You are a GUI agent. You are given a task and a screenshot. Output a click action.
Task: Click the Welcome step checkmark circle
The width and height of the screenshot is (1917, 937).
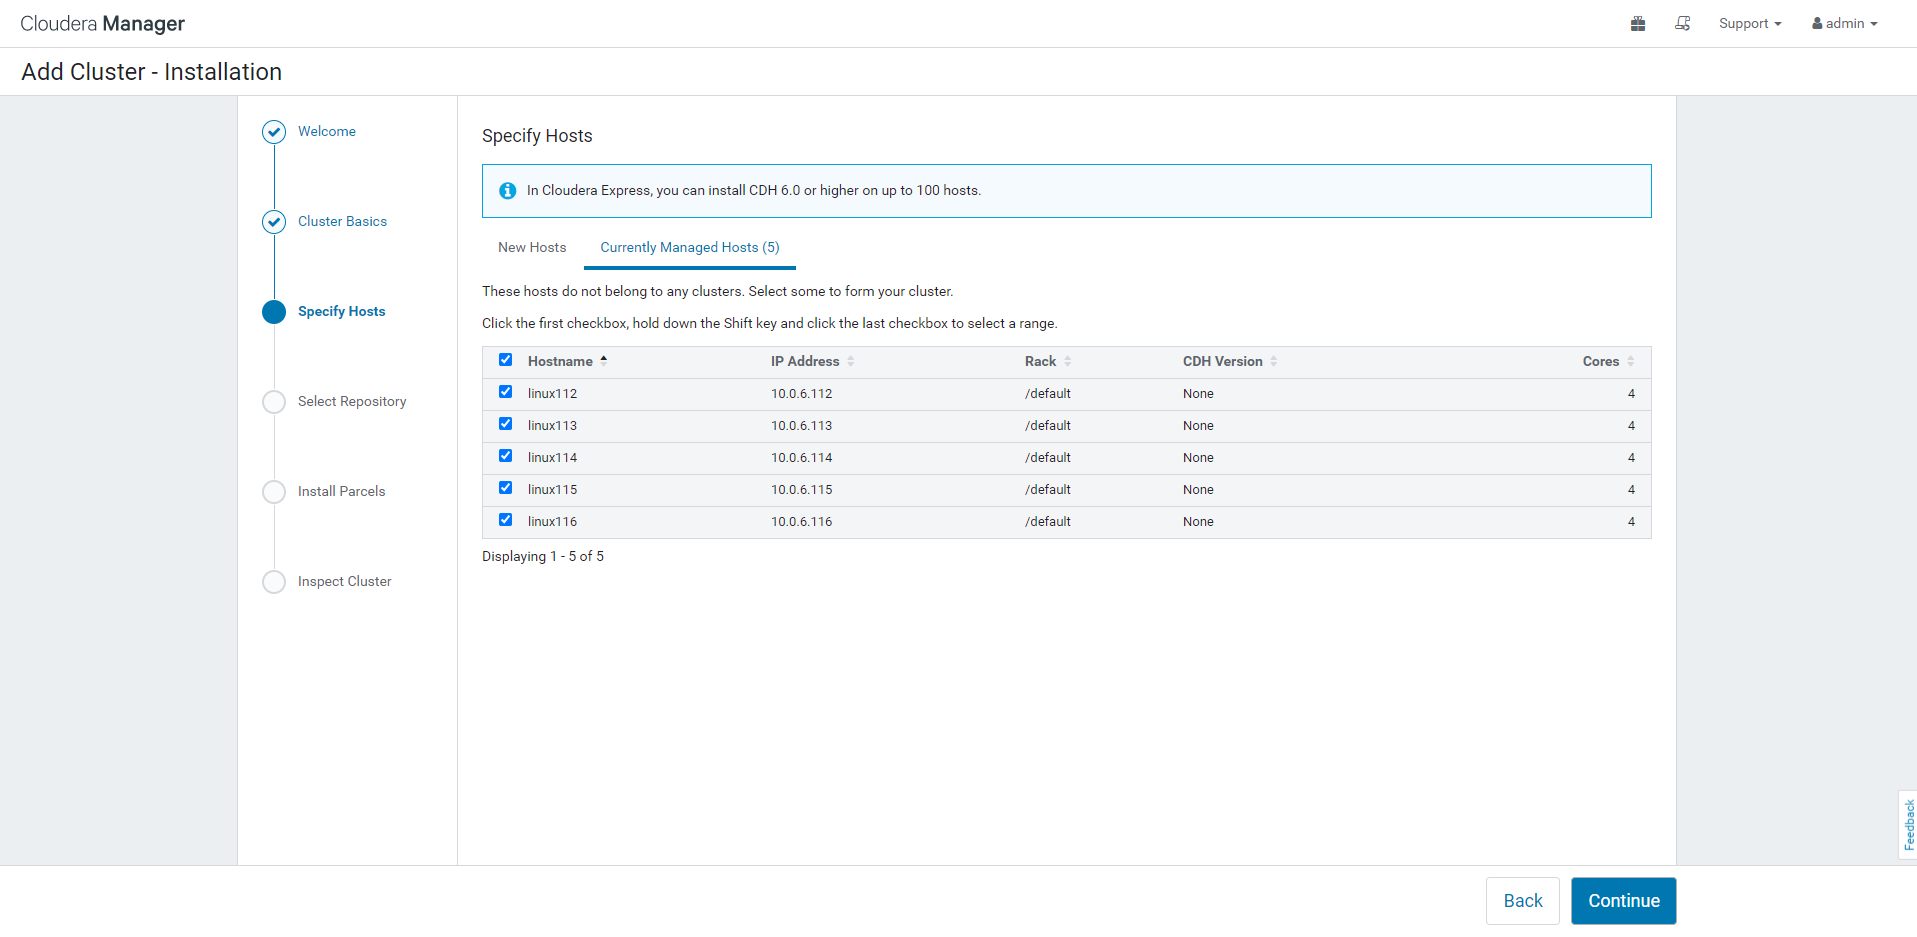[x=274, y=132]
